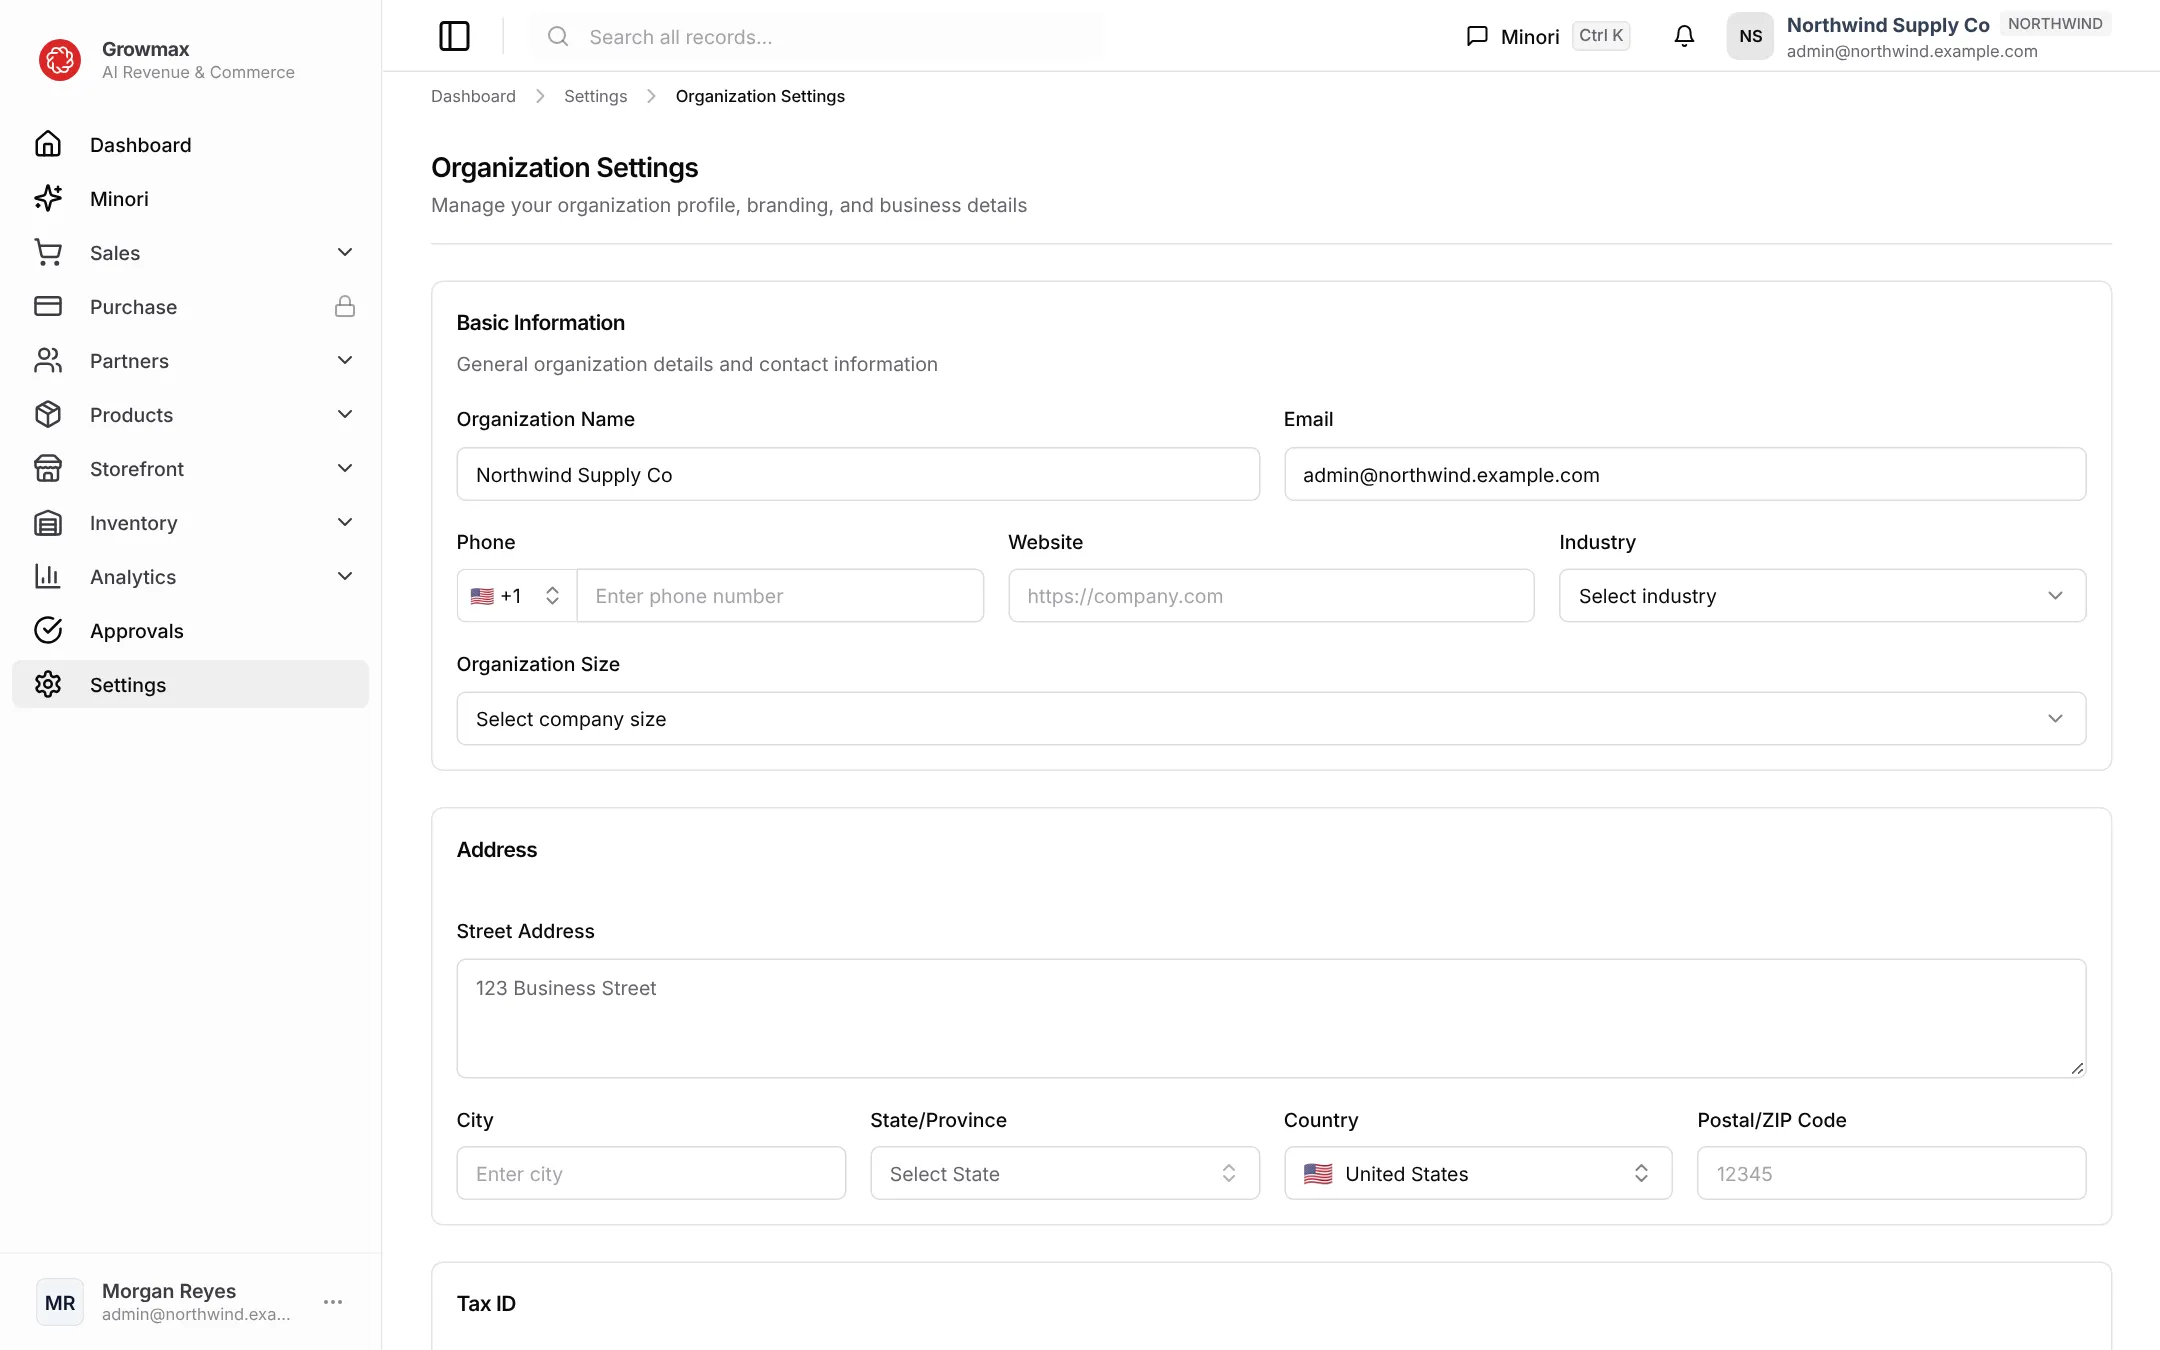
Task: Expand the Sales menu chevron
Action: point(345,252)
